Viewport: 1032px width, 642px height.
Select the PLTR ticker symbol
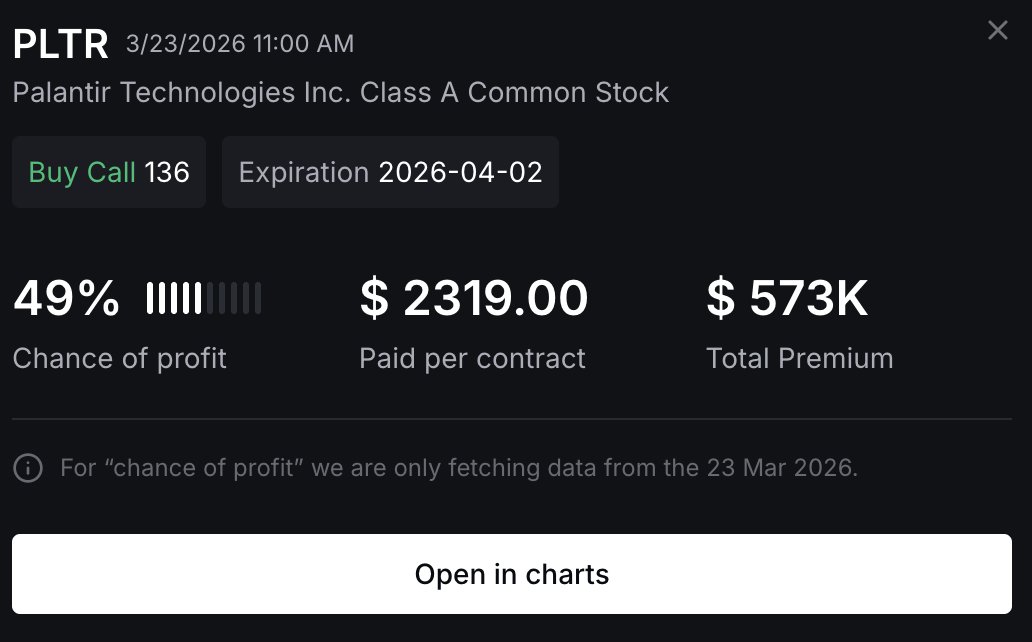(60, 44)
